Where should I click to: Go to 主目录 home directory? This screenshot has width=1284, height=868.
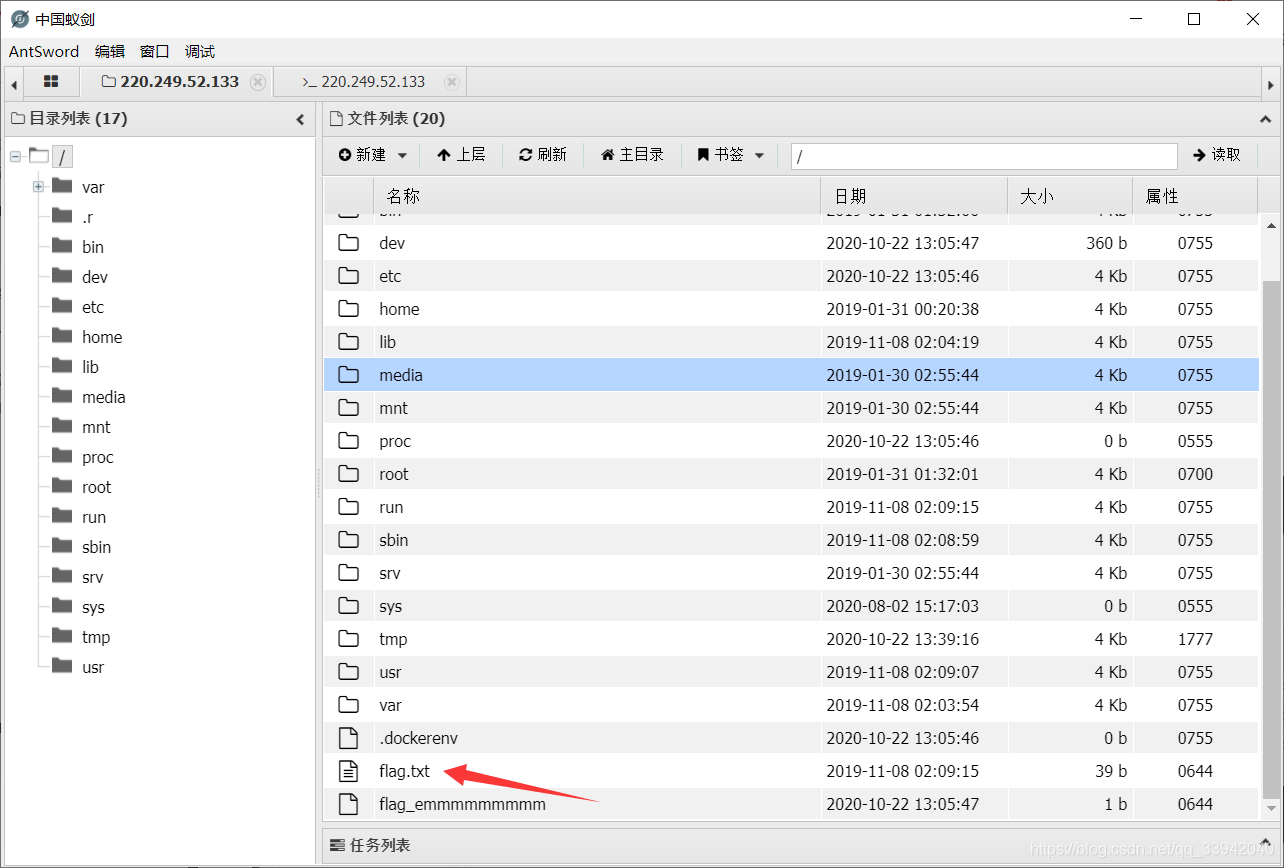click(632, 155)
